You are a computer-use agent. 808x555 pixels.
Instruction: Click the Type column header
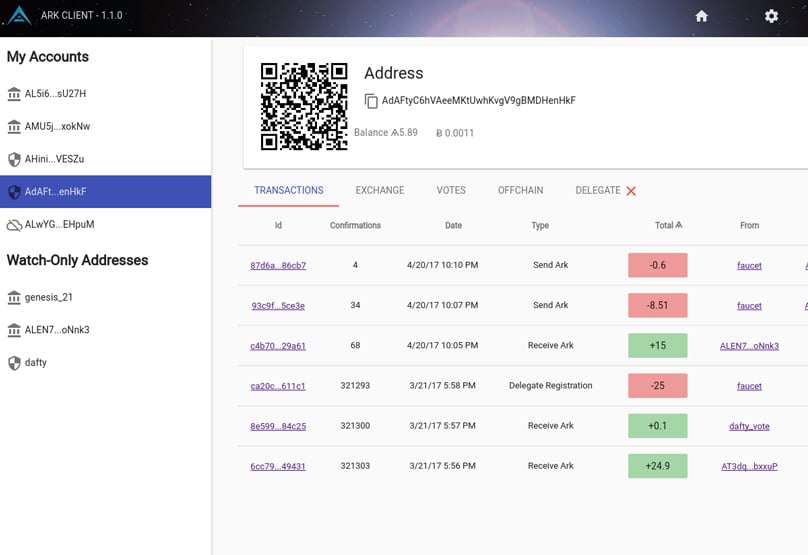coord(540,225)
